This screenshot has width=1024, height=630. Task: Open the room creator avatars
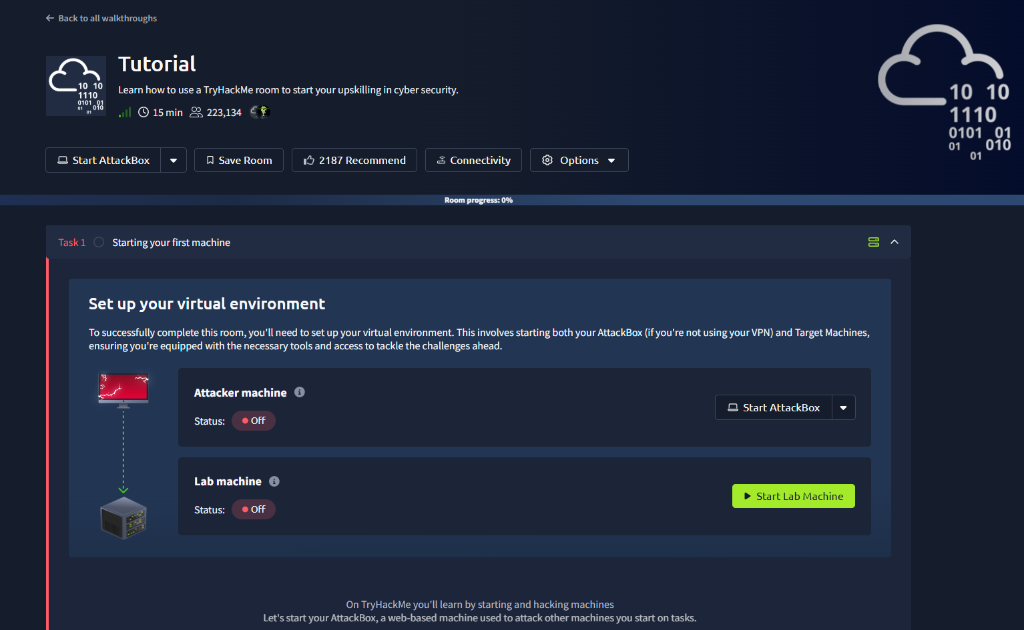click(261, 112)
